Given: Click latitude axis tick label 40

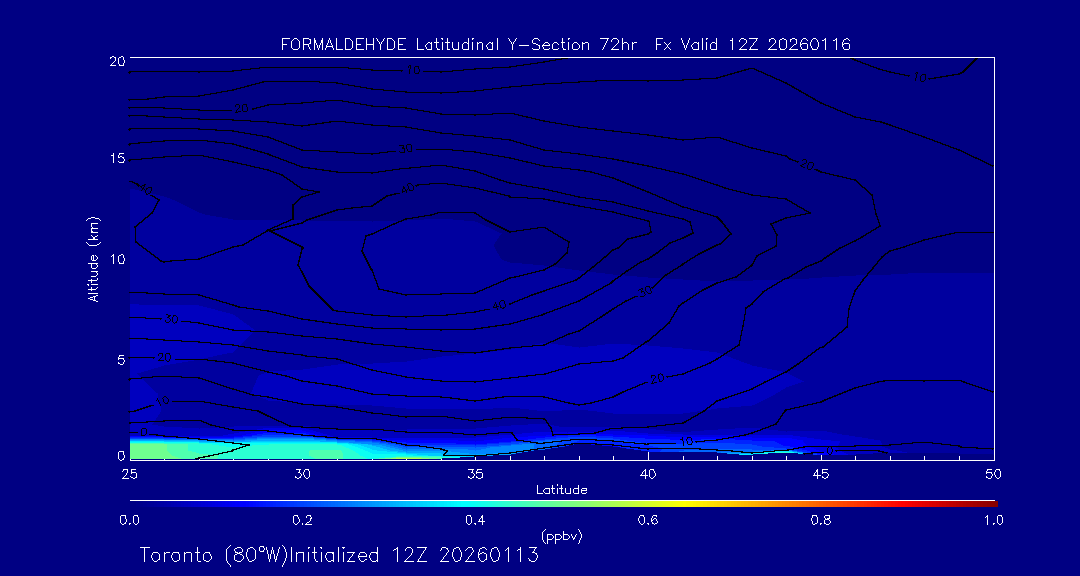Looking at the screenshot, I should point(648,474).
